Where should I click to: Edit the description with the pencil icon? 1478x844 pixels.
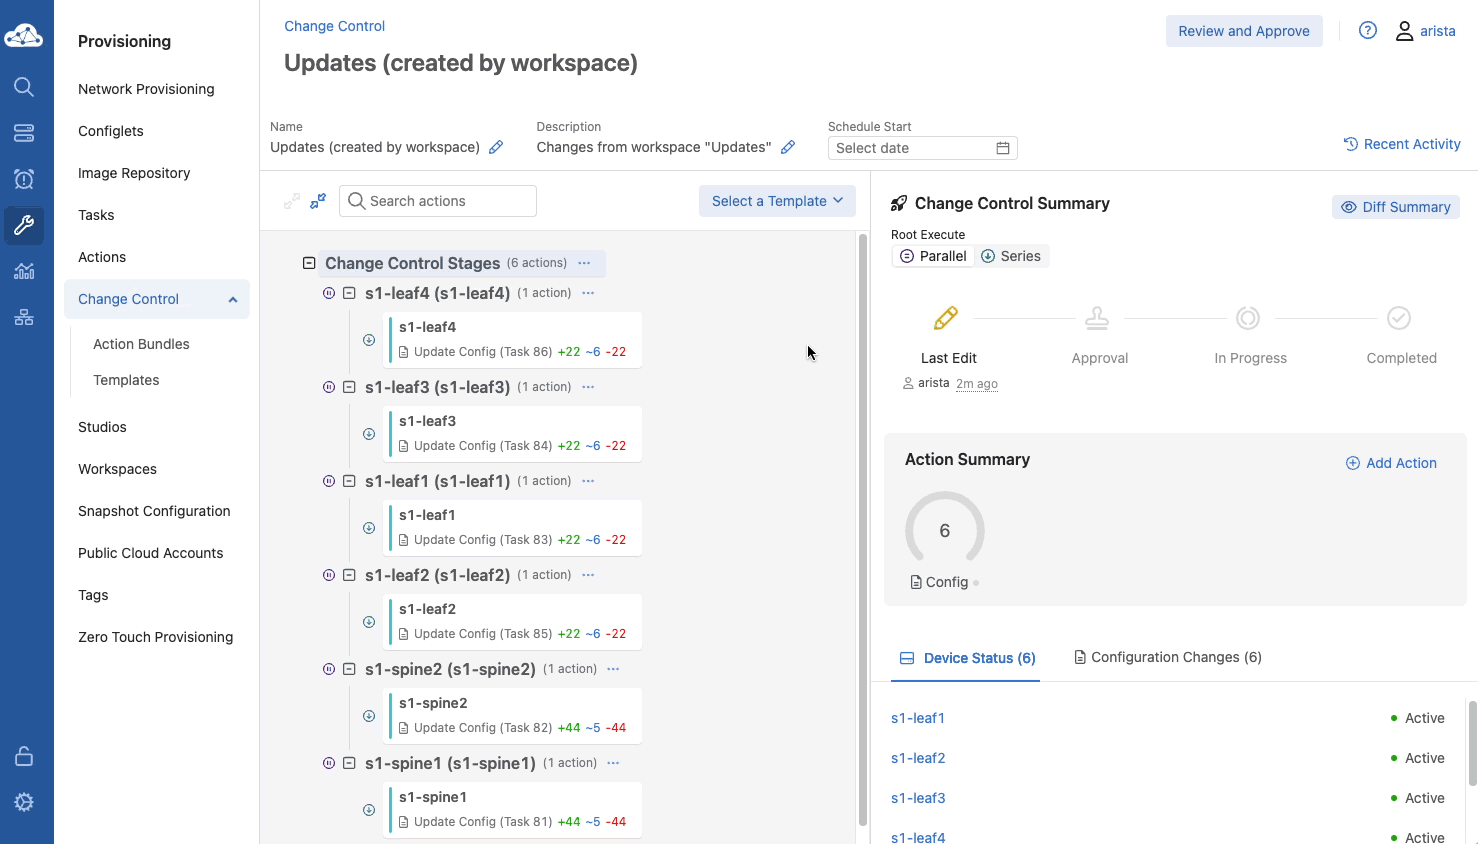coord(788,148)
